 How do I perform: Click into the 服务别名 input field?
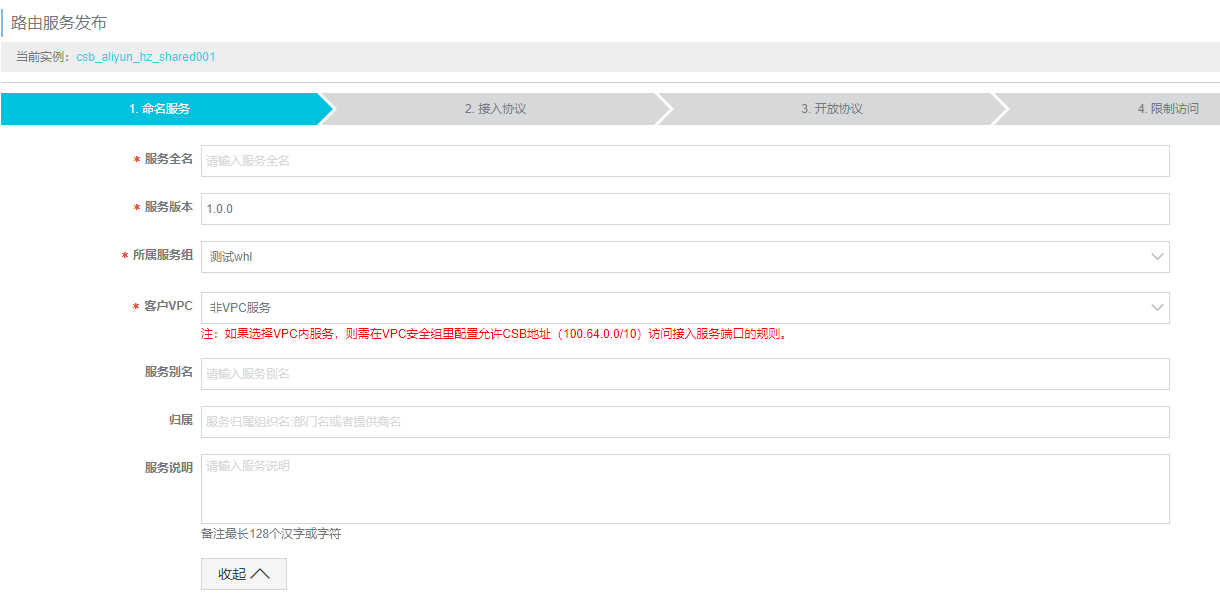pyautogui.click(x=684, y=374)
